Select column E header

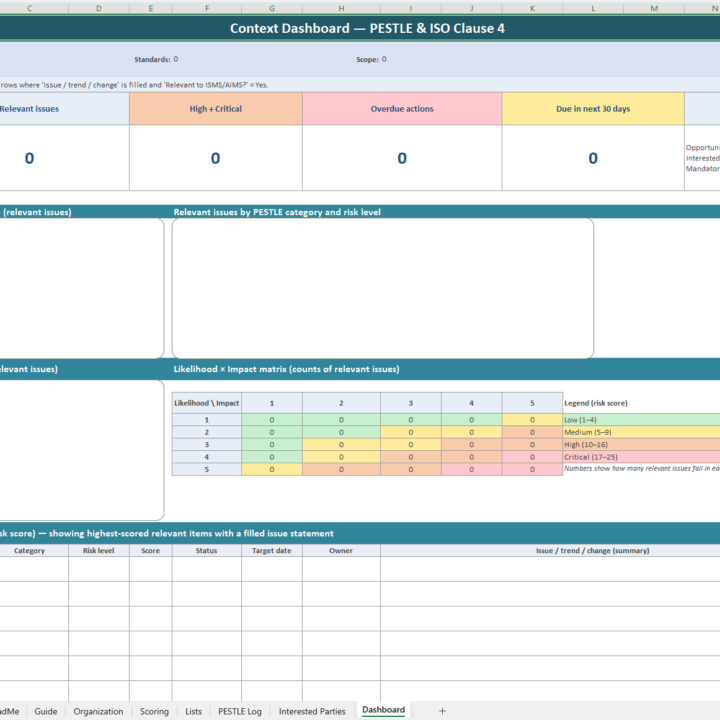(151, 8)
